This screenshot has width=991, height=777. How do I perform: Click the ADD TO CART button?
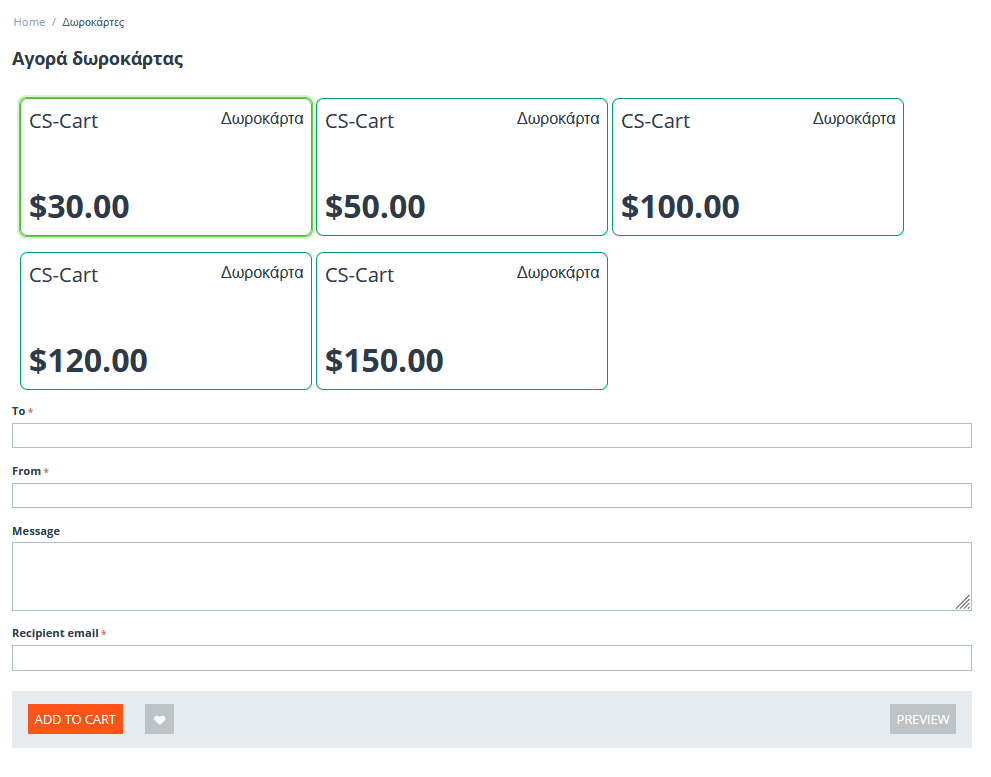coord(75,719)
